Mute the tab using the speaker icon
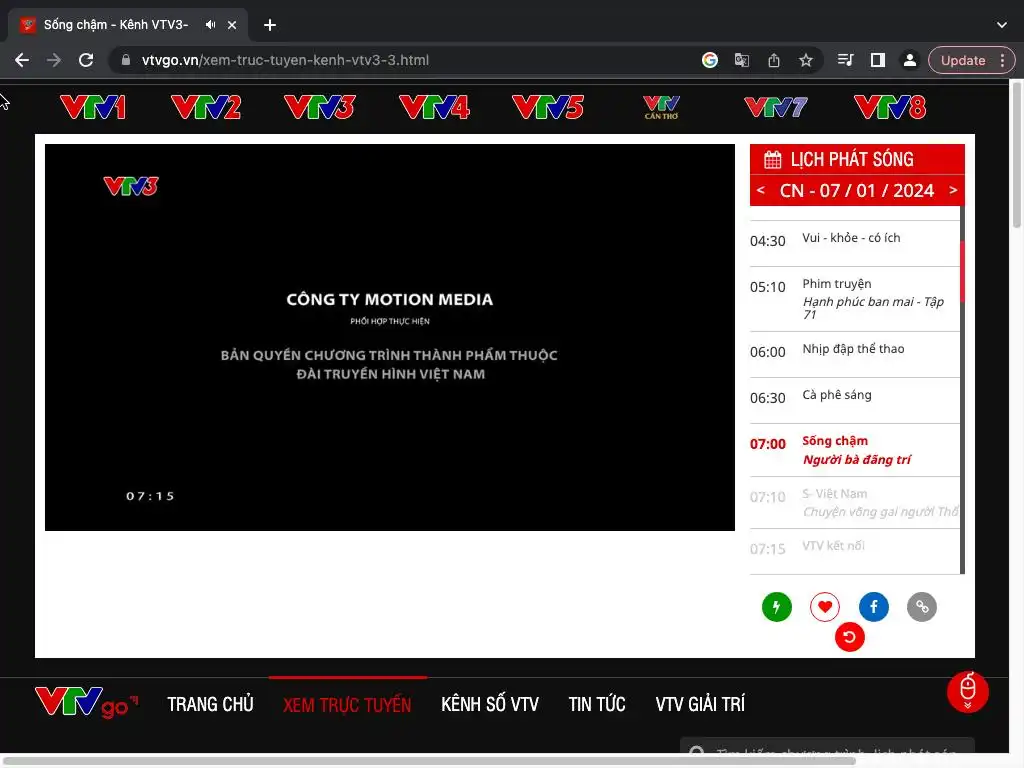 [x=210, y=25]
